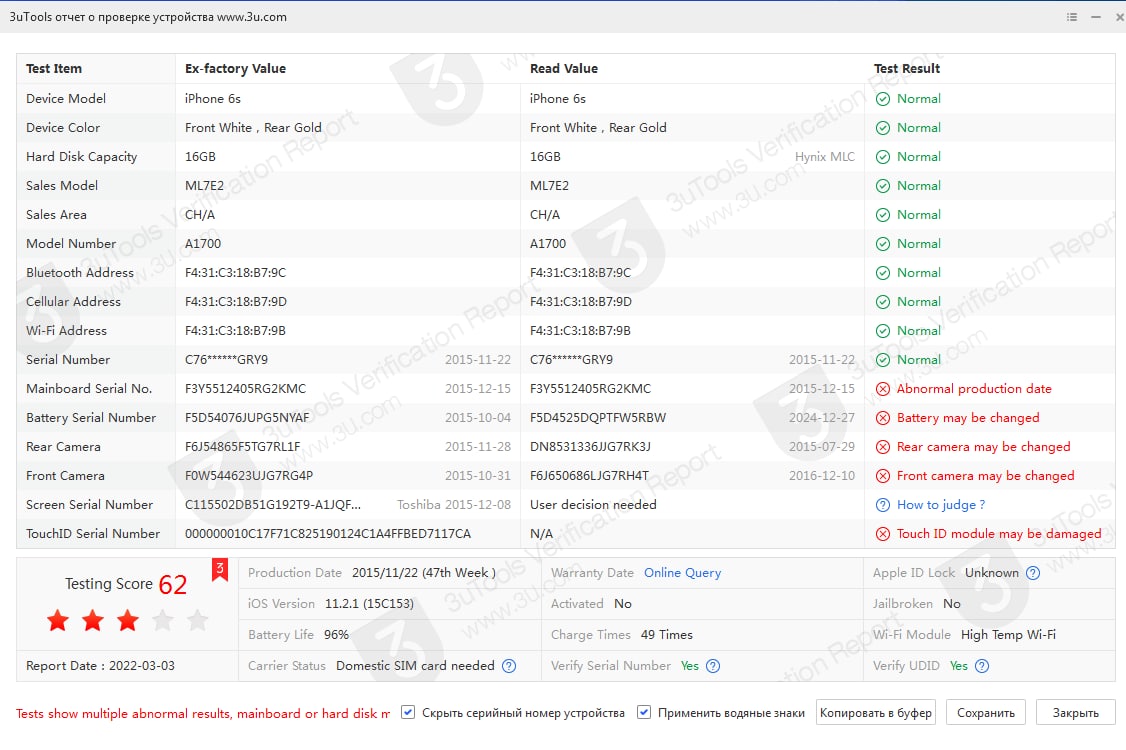Image resolution: width=1126 pixels, height=750 pixels.
Task: Click the mainboard read date '2015-12-15' in Read Value column
Action: 822,389
